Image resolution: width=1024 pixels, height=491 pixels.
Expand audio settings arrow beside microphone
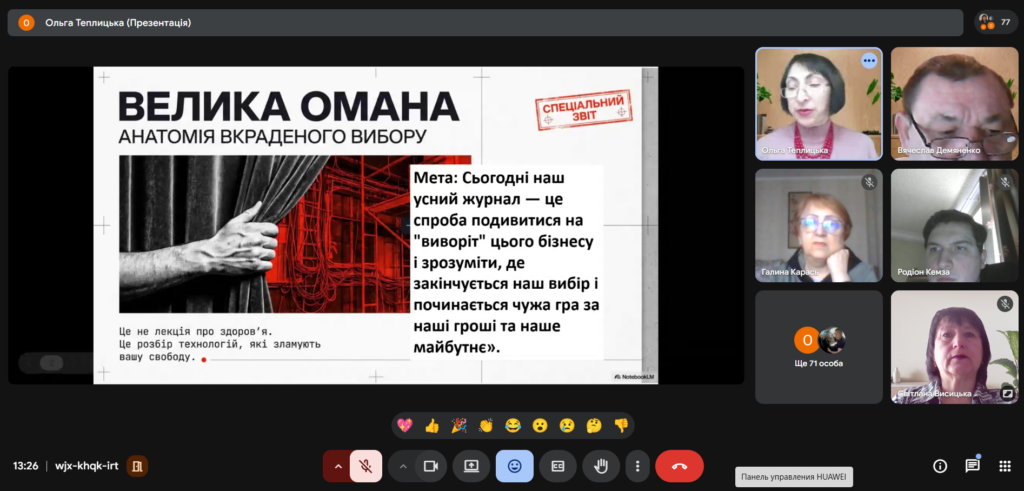[x=338, y=466]
